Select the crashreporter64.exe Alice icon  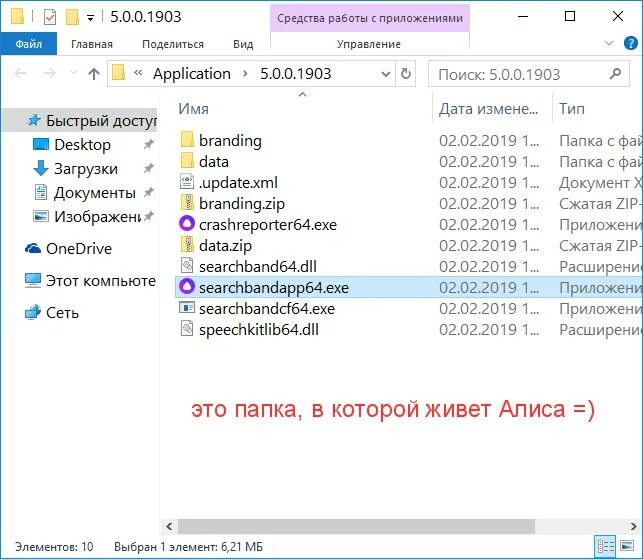coord(187,224)
